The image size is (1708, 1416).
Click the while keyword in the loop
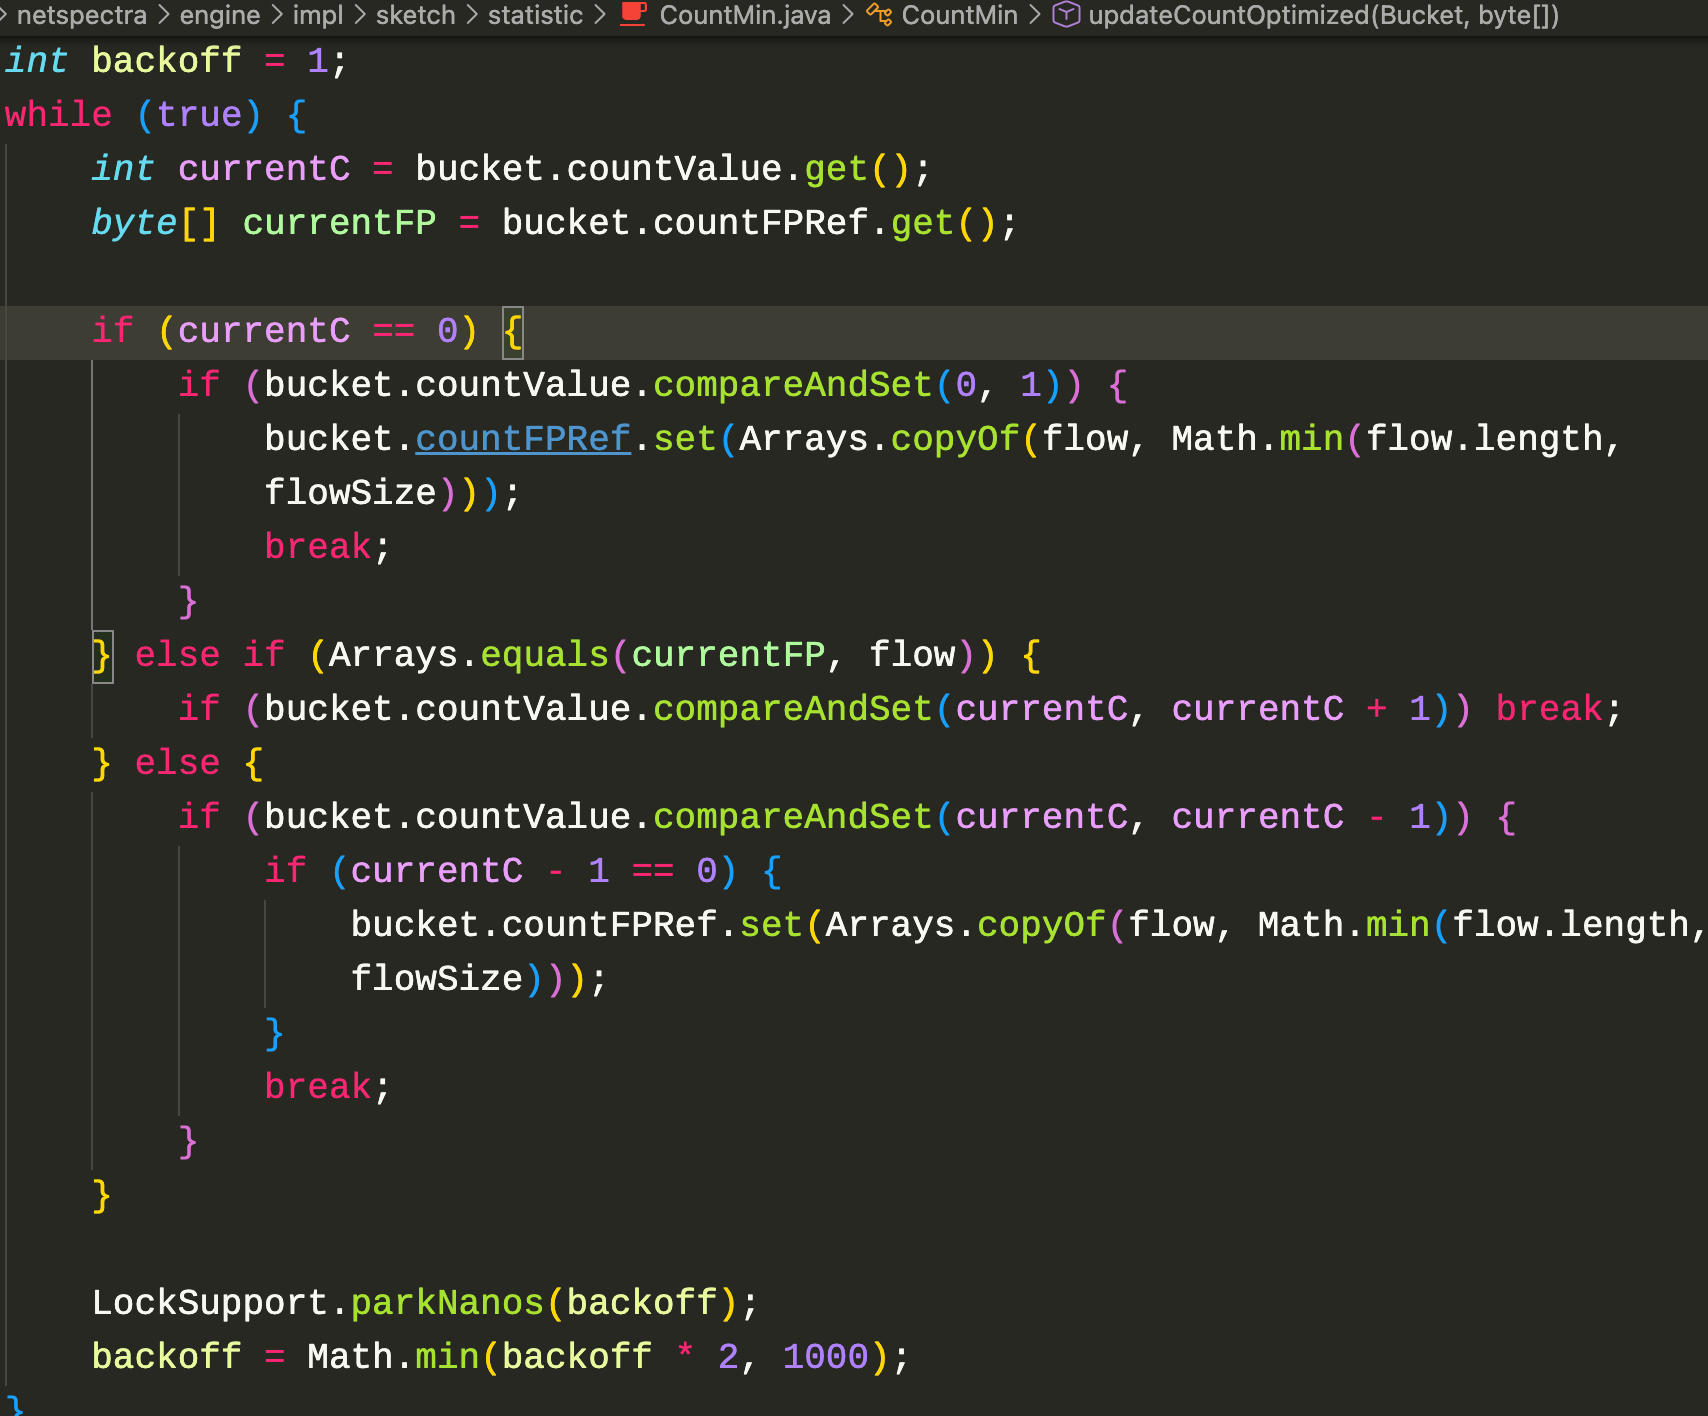point(58,115)
